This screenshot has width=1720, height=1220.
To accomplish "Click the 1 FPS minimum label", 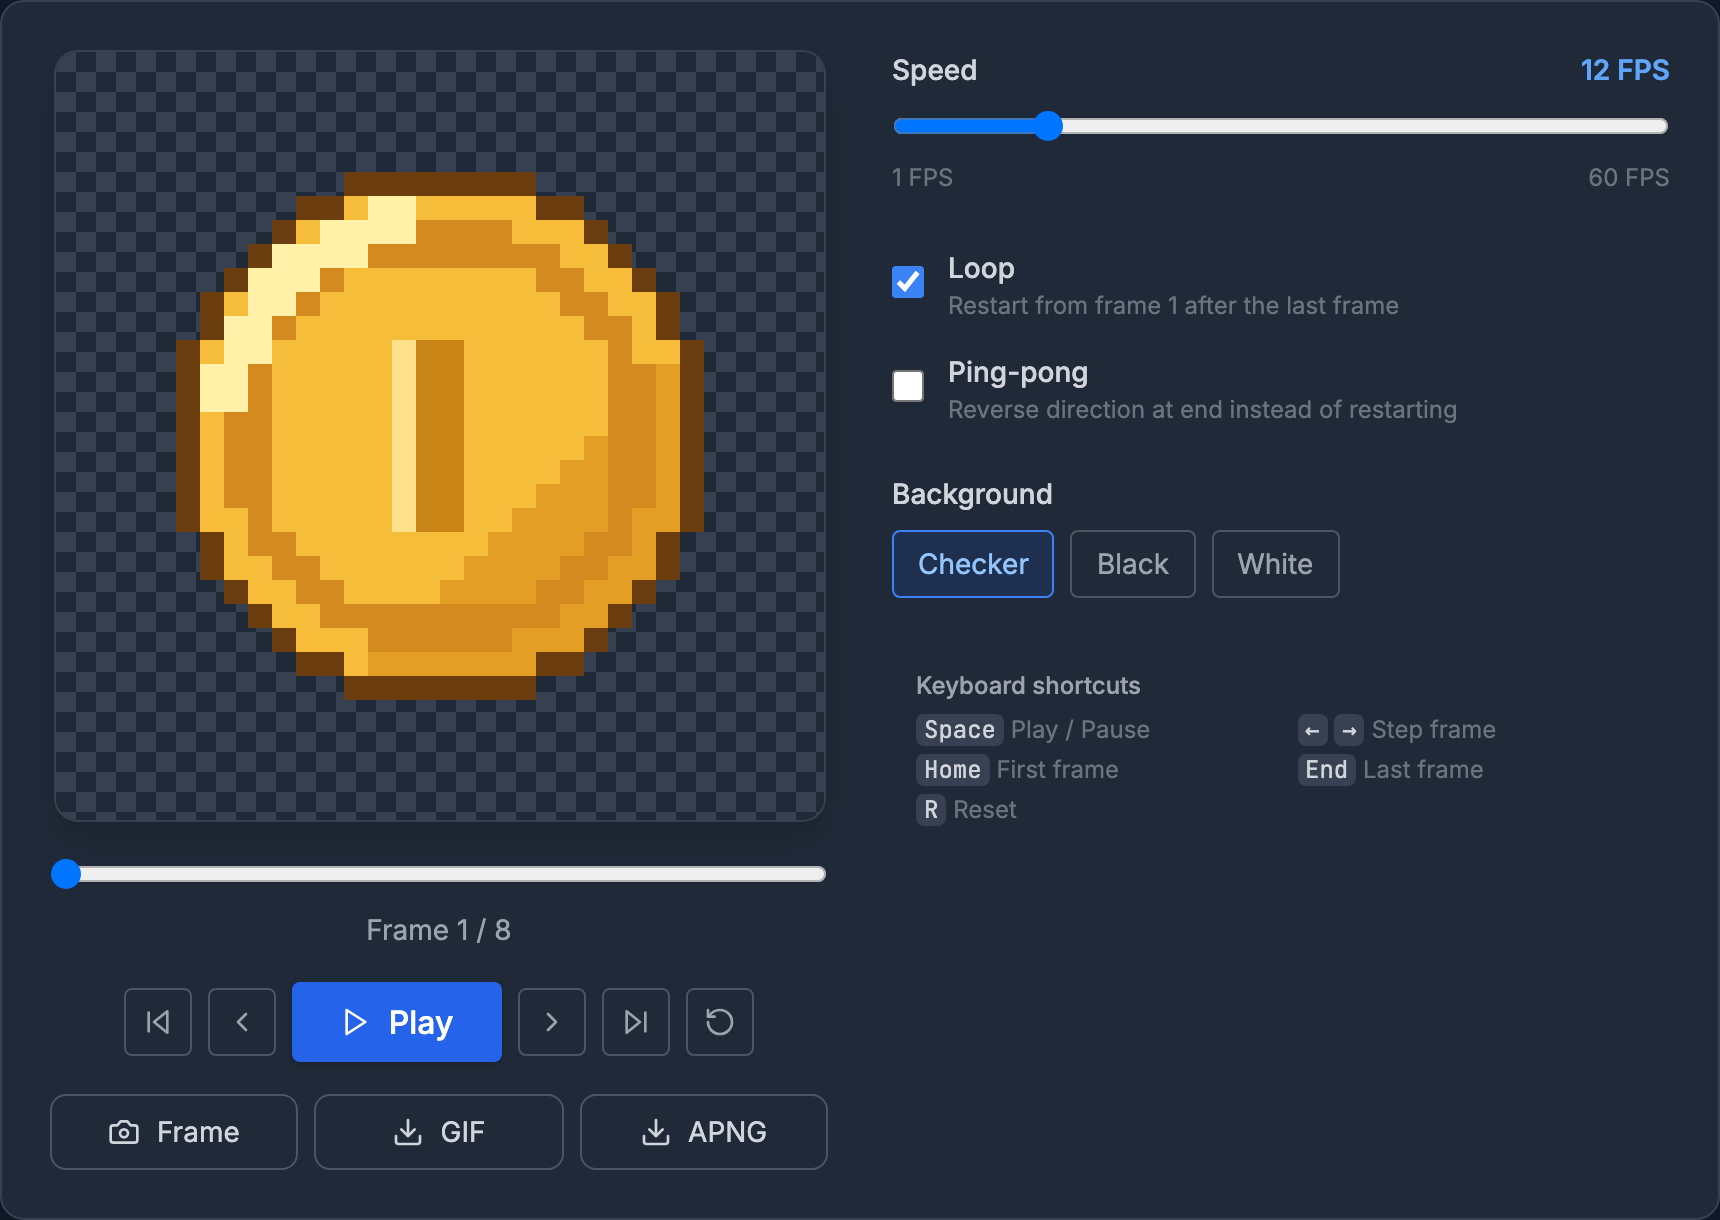I will pos(922,177).
